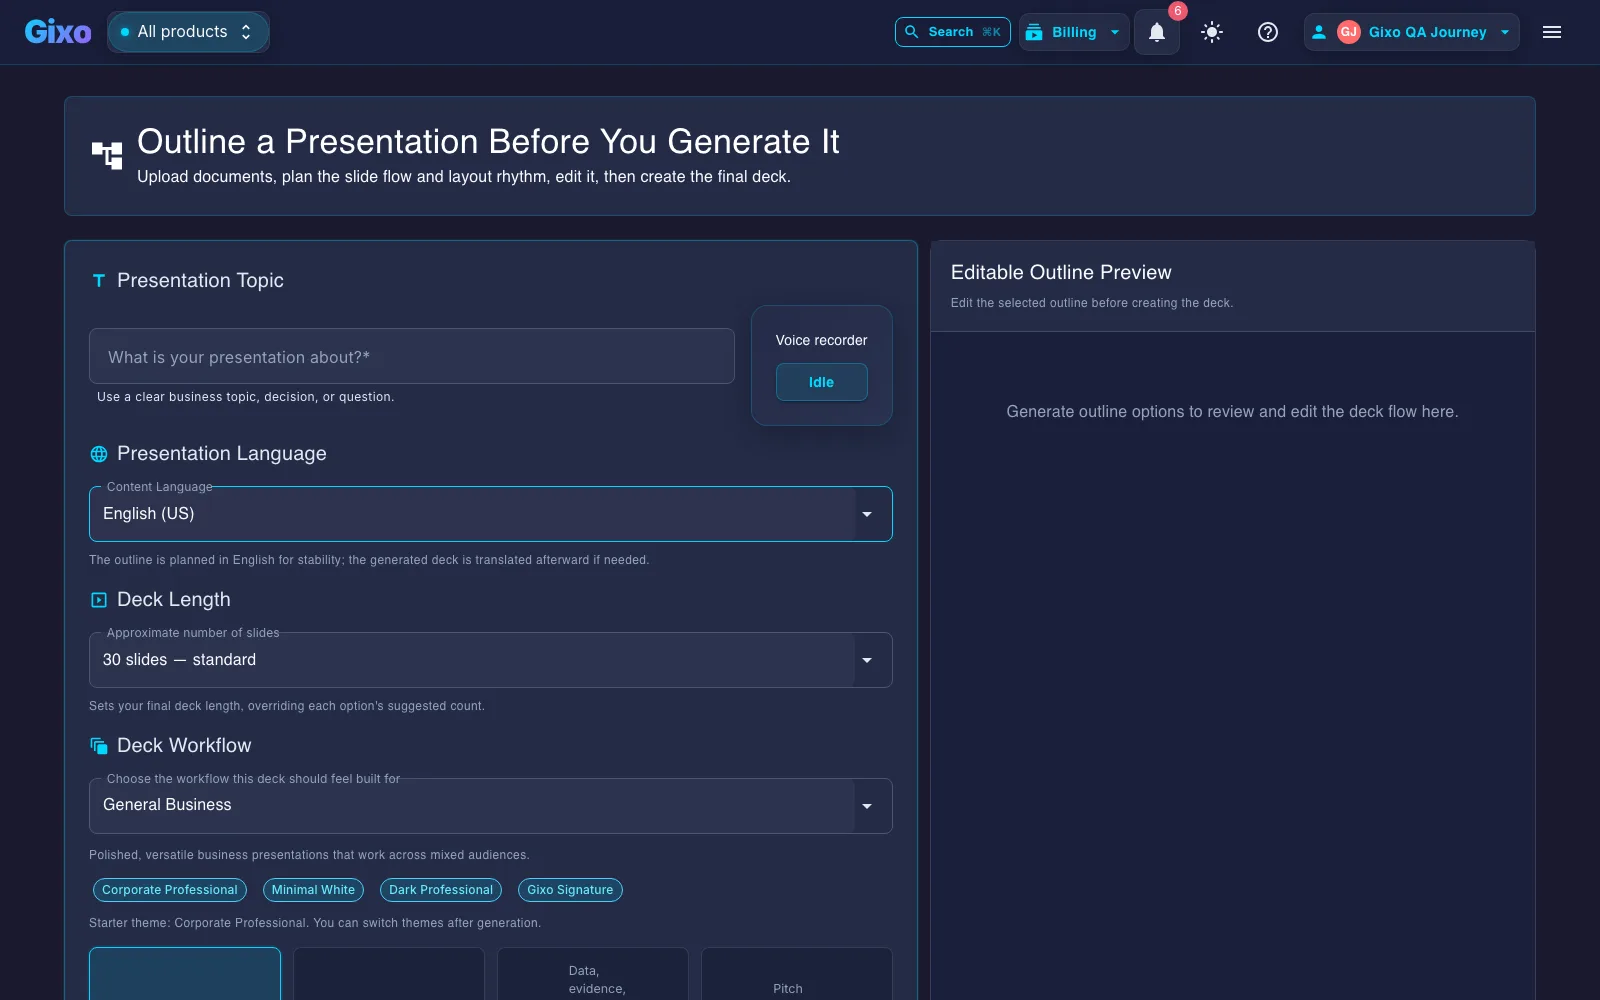1600x1000 pixels.
Task: Click the account menu dropdown caret
Action: [x=1505, y=32]
